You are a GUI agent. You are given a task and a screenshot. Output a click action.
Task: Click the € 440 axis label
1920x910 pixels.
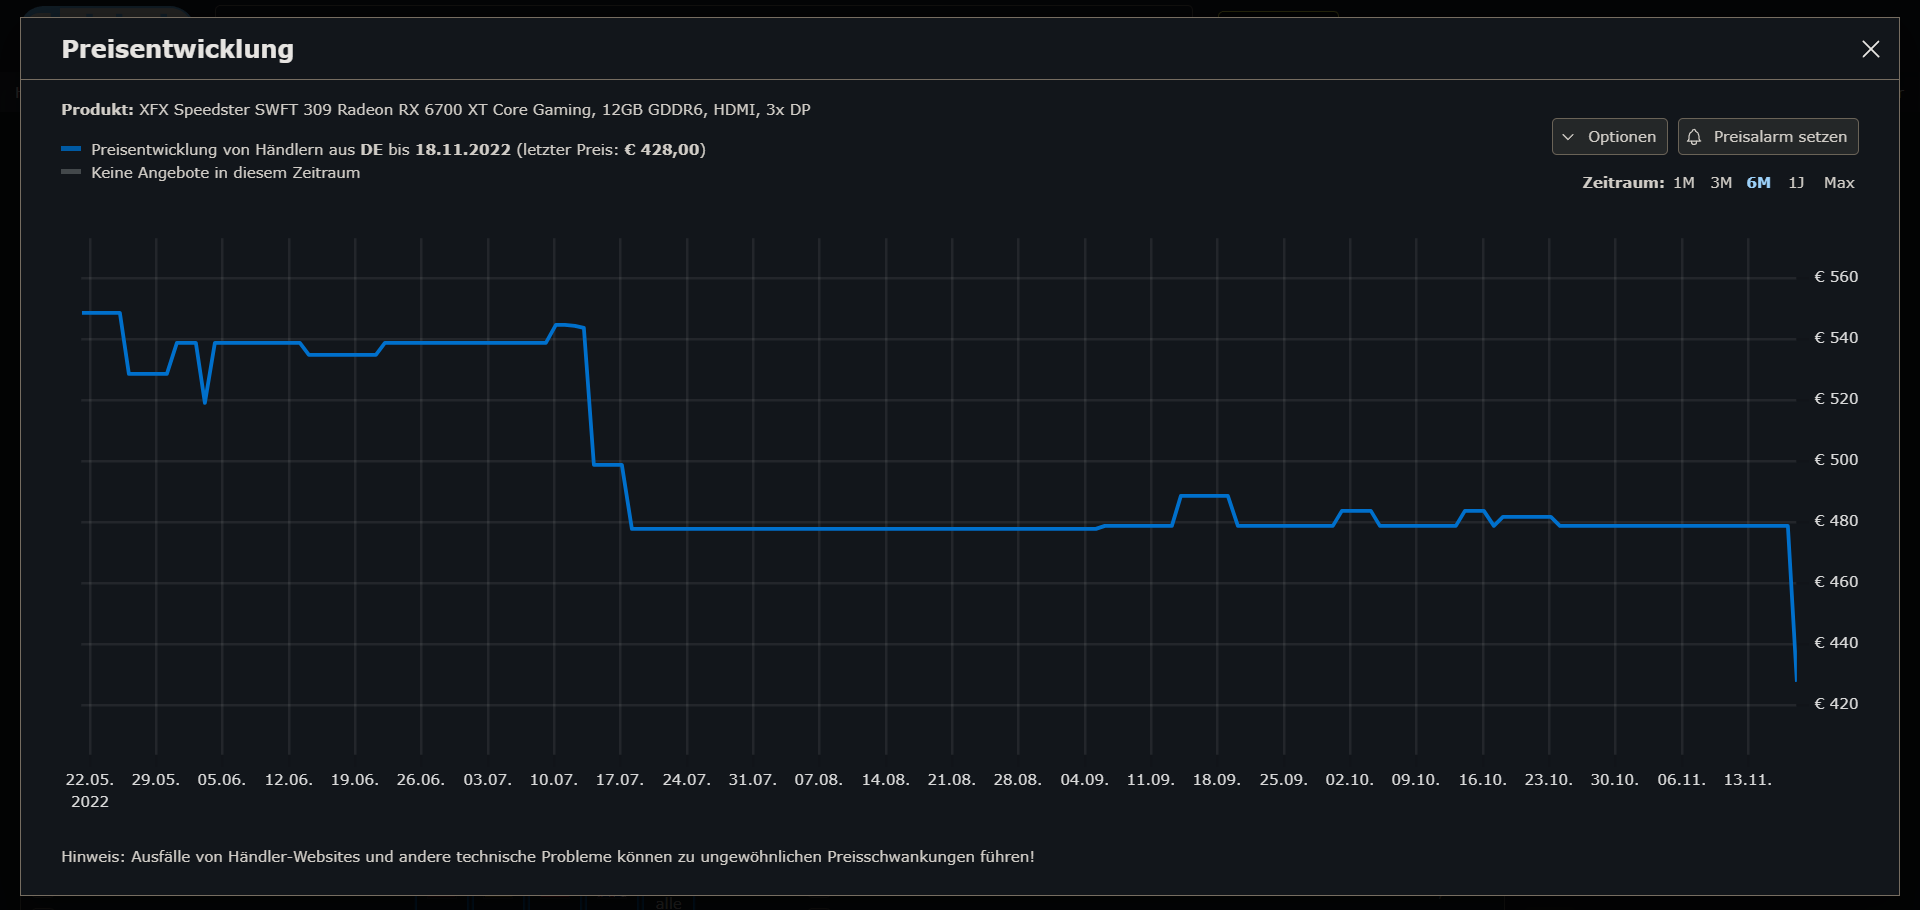click(1836, 643)
